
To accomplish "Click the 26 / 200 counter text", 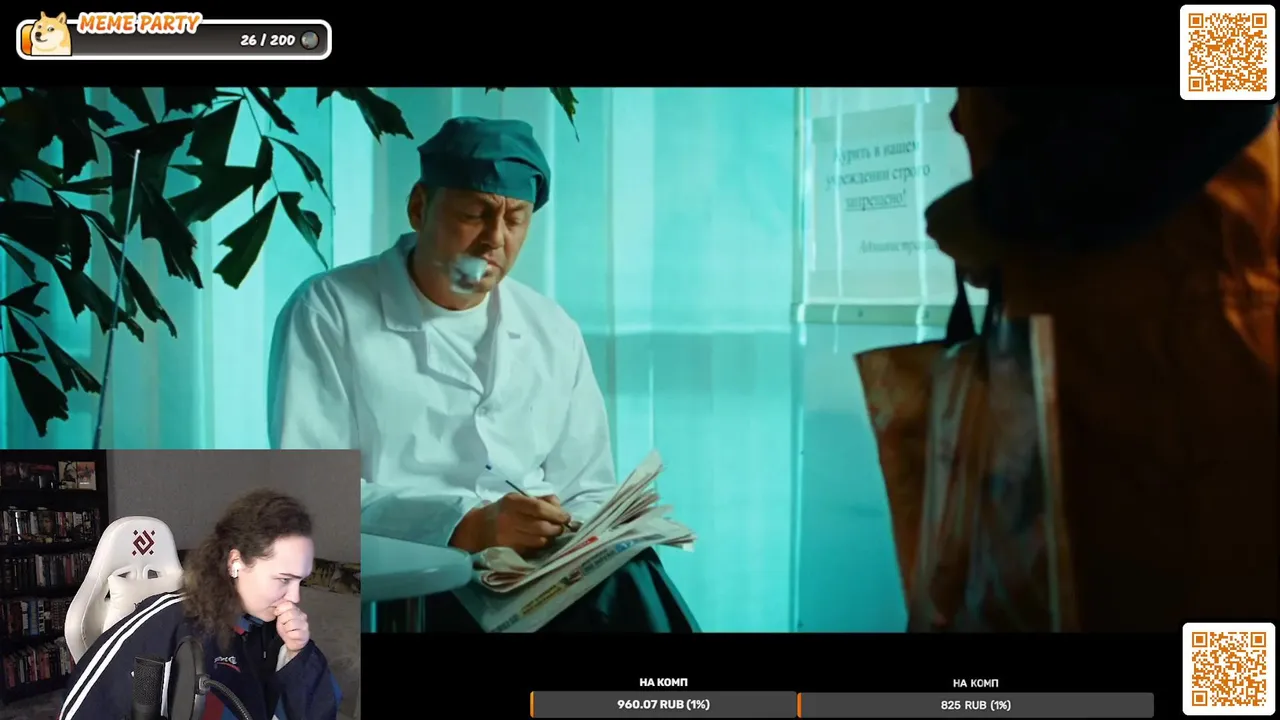I will coord(267,40).
